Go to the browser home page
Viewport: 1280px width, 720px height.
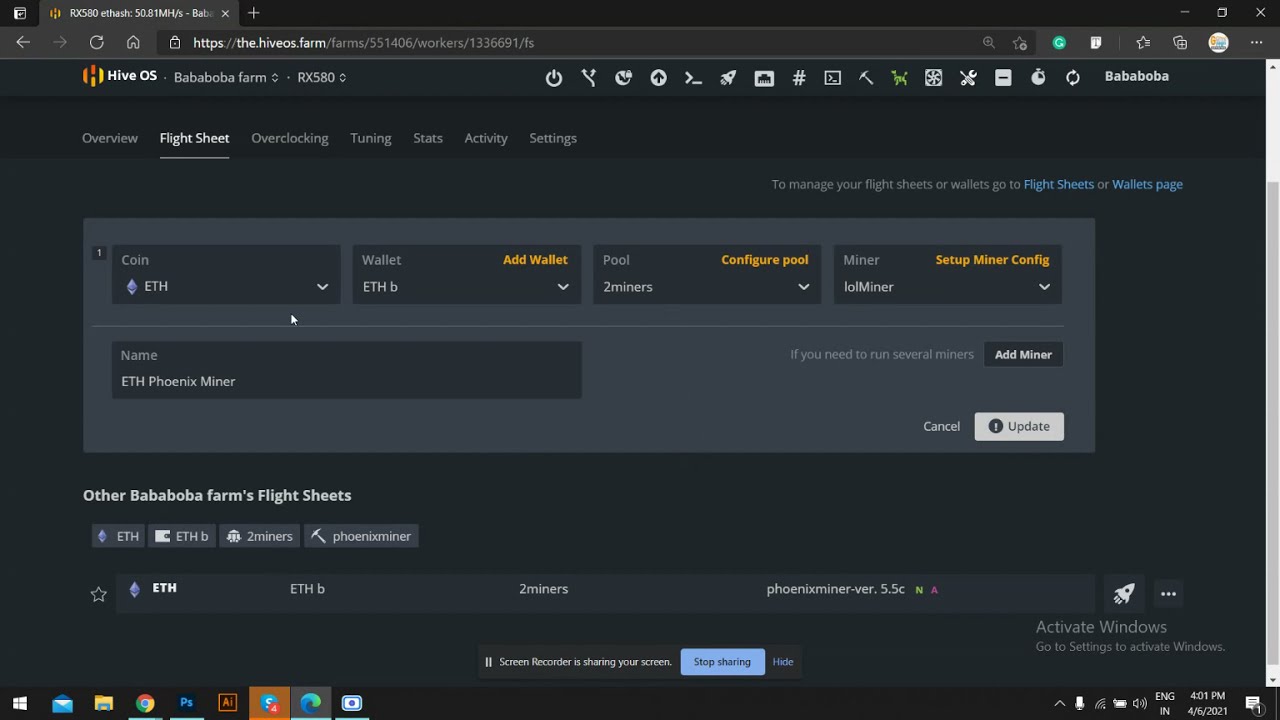pos(133,42)
